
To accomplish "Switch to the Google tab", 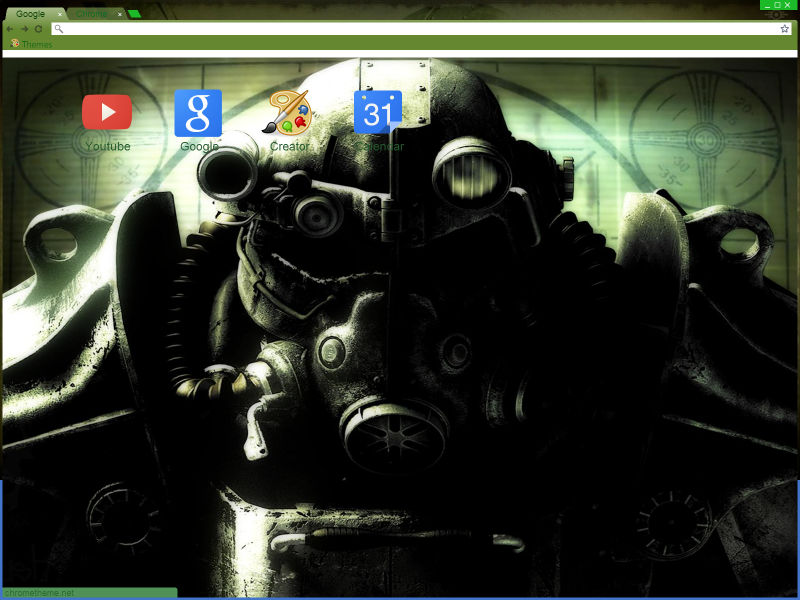I will pos(28,14).
